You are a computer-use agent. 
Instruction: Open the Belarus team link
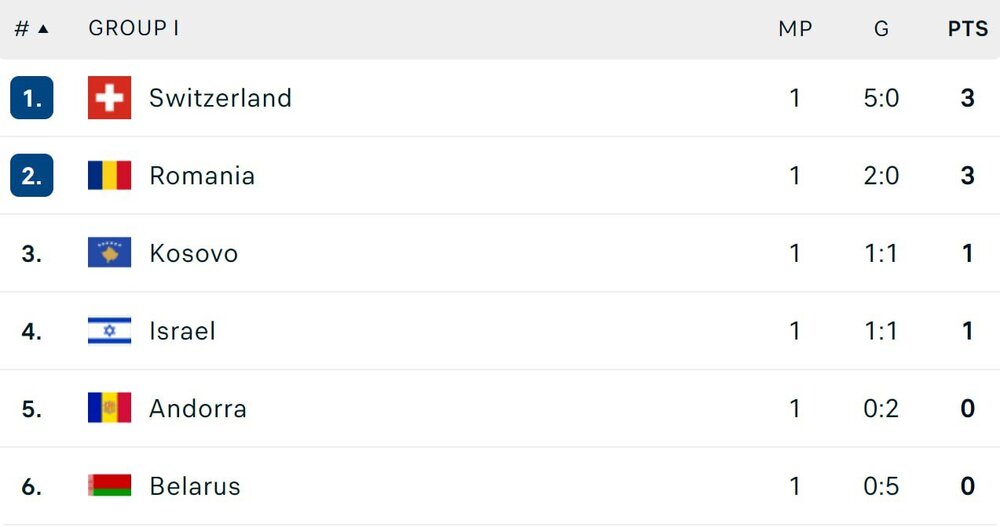click(x=195, y=486)
